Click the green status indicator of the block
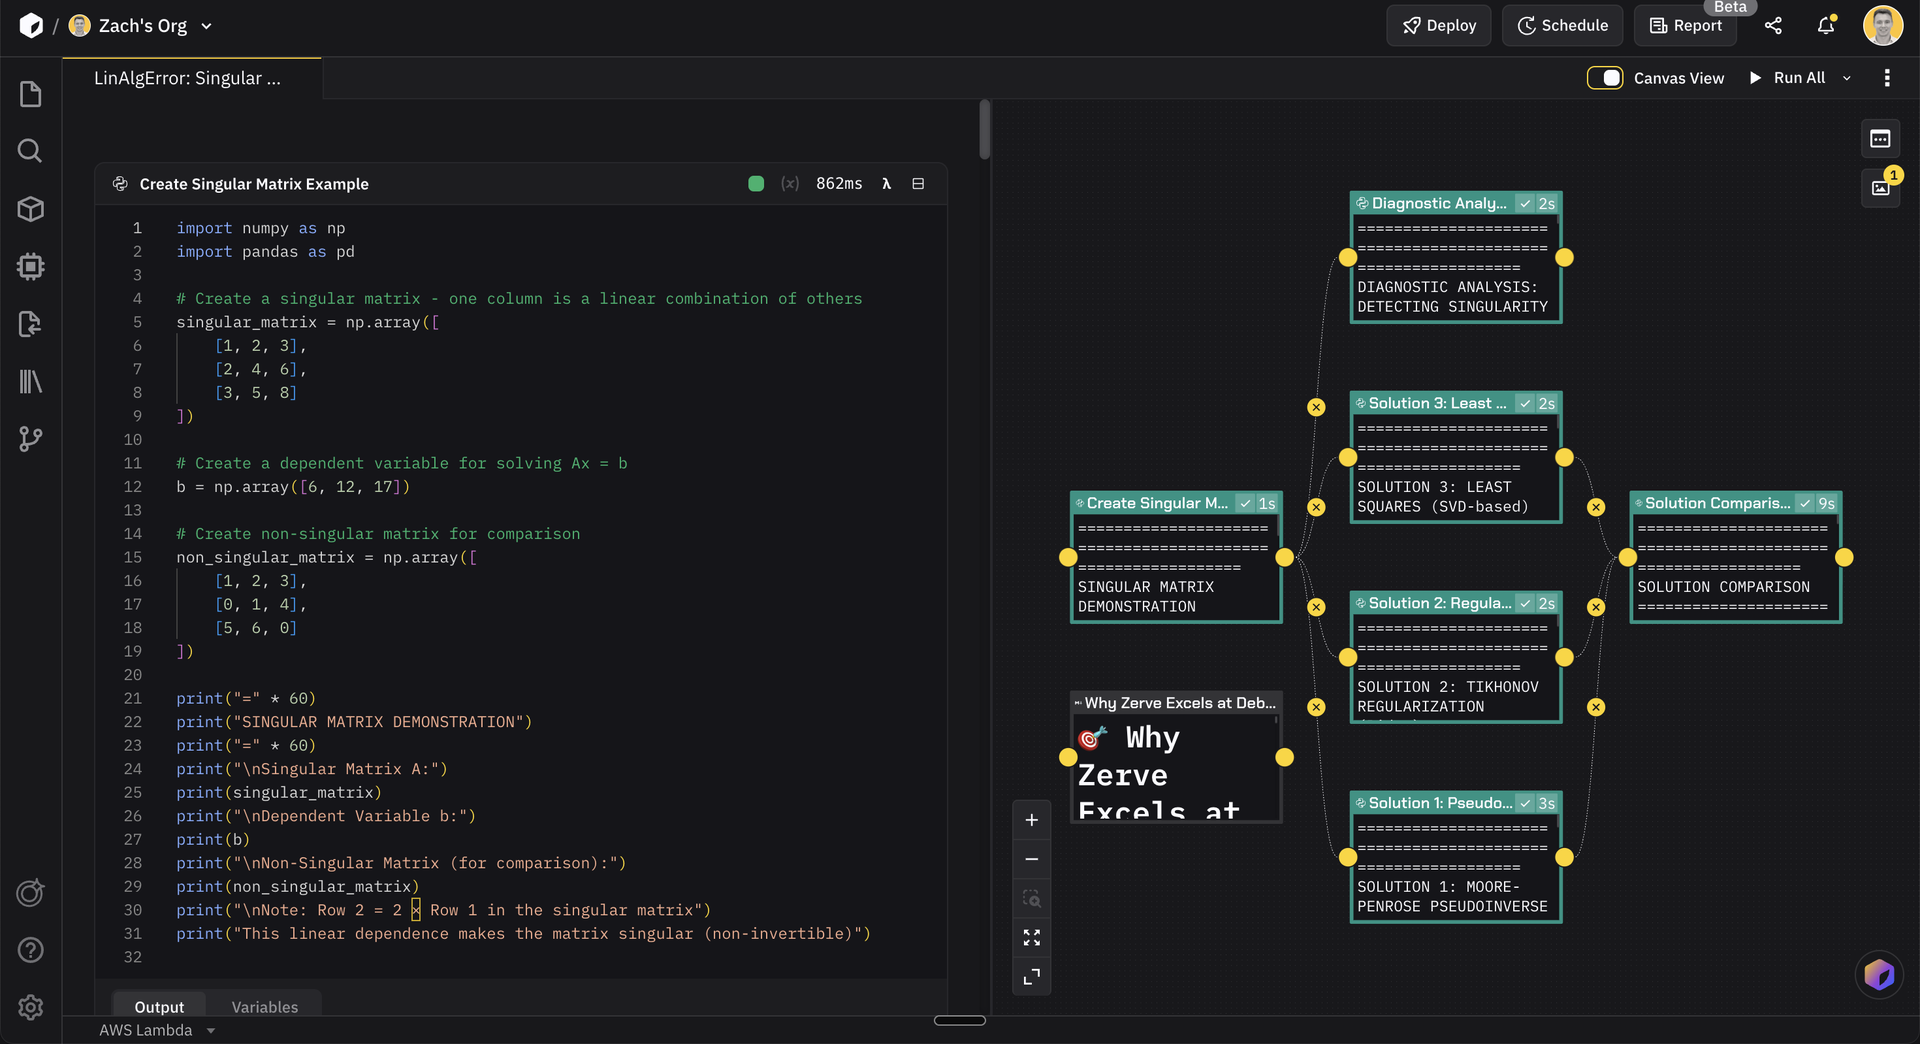1920x1044 pixels. coord(756,184)
